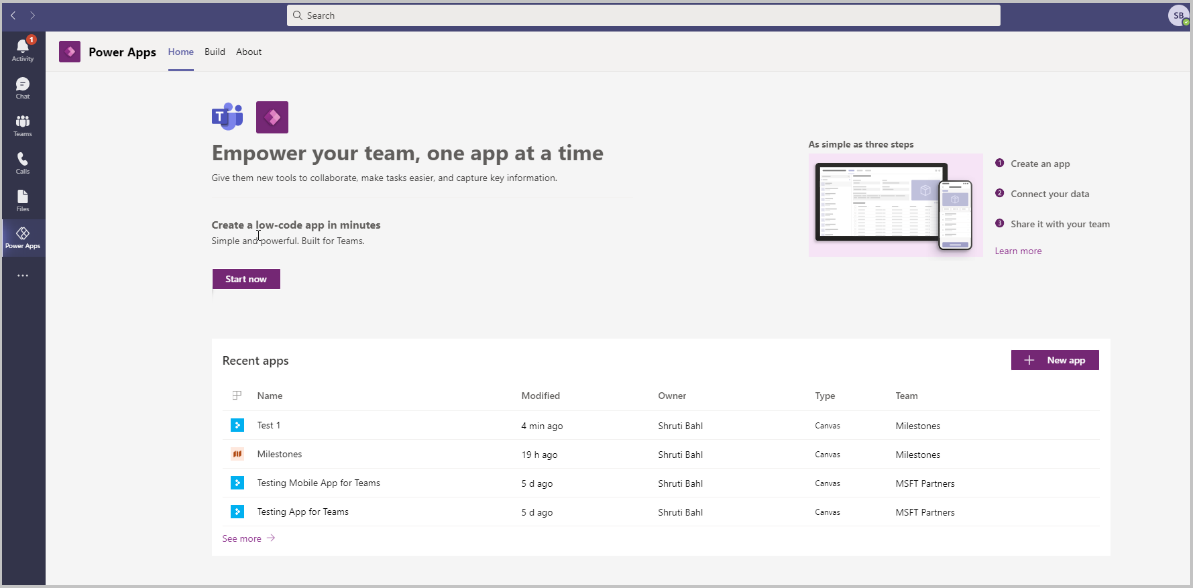Go to Teams in the left rail
The height and width of the screenshot is (588, 1193).
click(23, 126)
